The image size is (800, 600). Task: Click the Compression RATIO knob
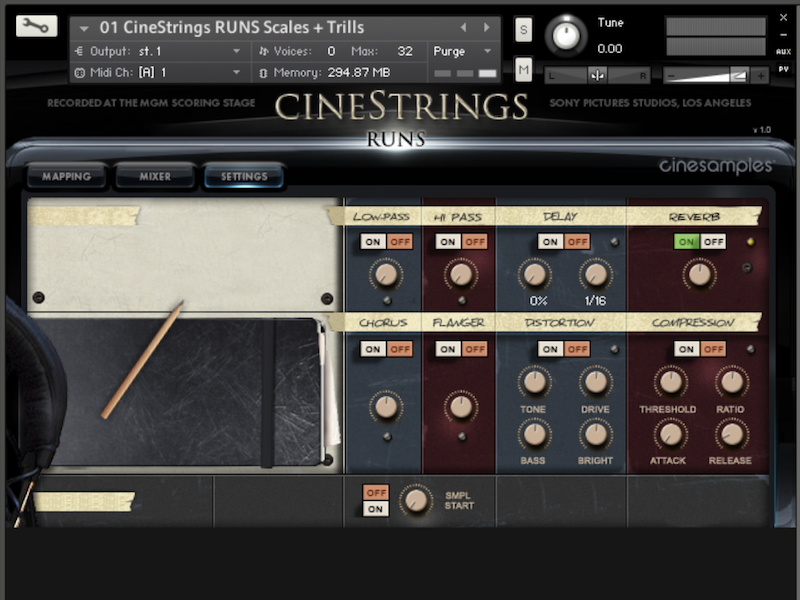pyautogui.click(x=732, y=382)
